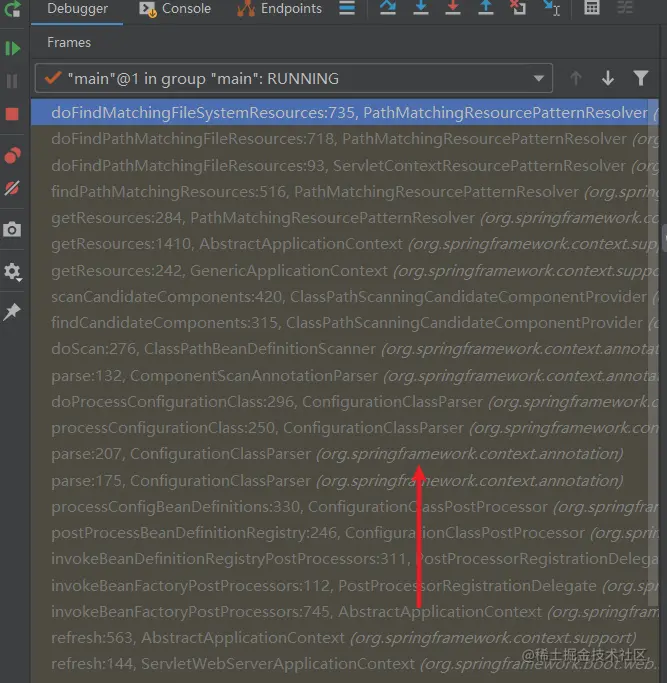The height and width of the screenshot is (683, 667).
Task: Select frame invokeBeanFactoryPostProcessors:745
Action: pyautogui.click(x=344, y=612)
